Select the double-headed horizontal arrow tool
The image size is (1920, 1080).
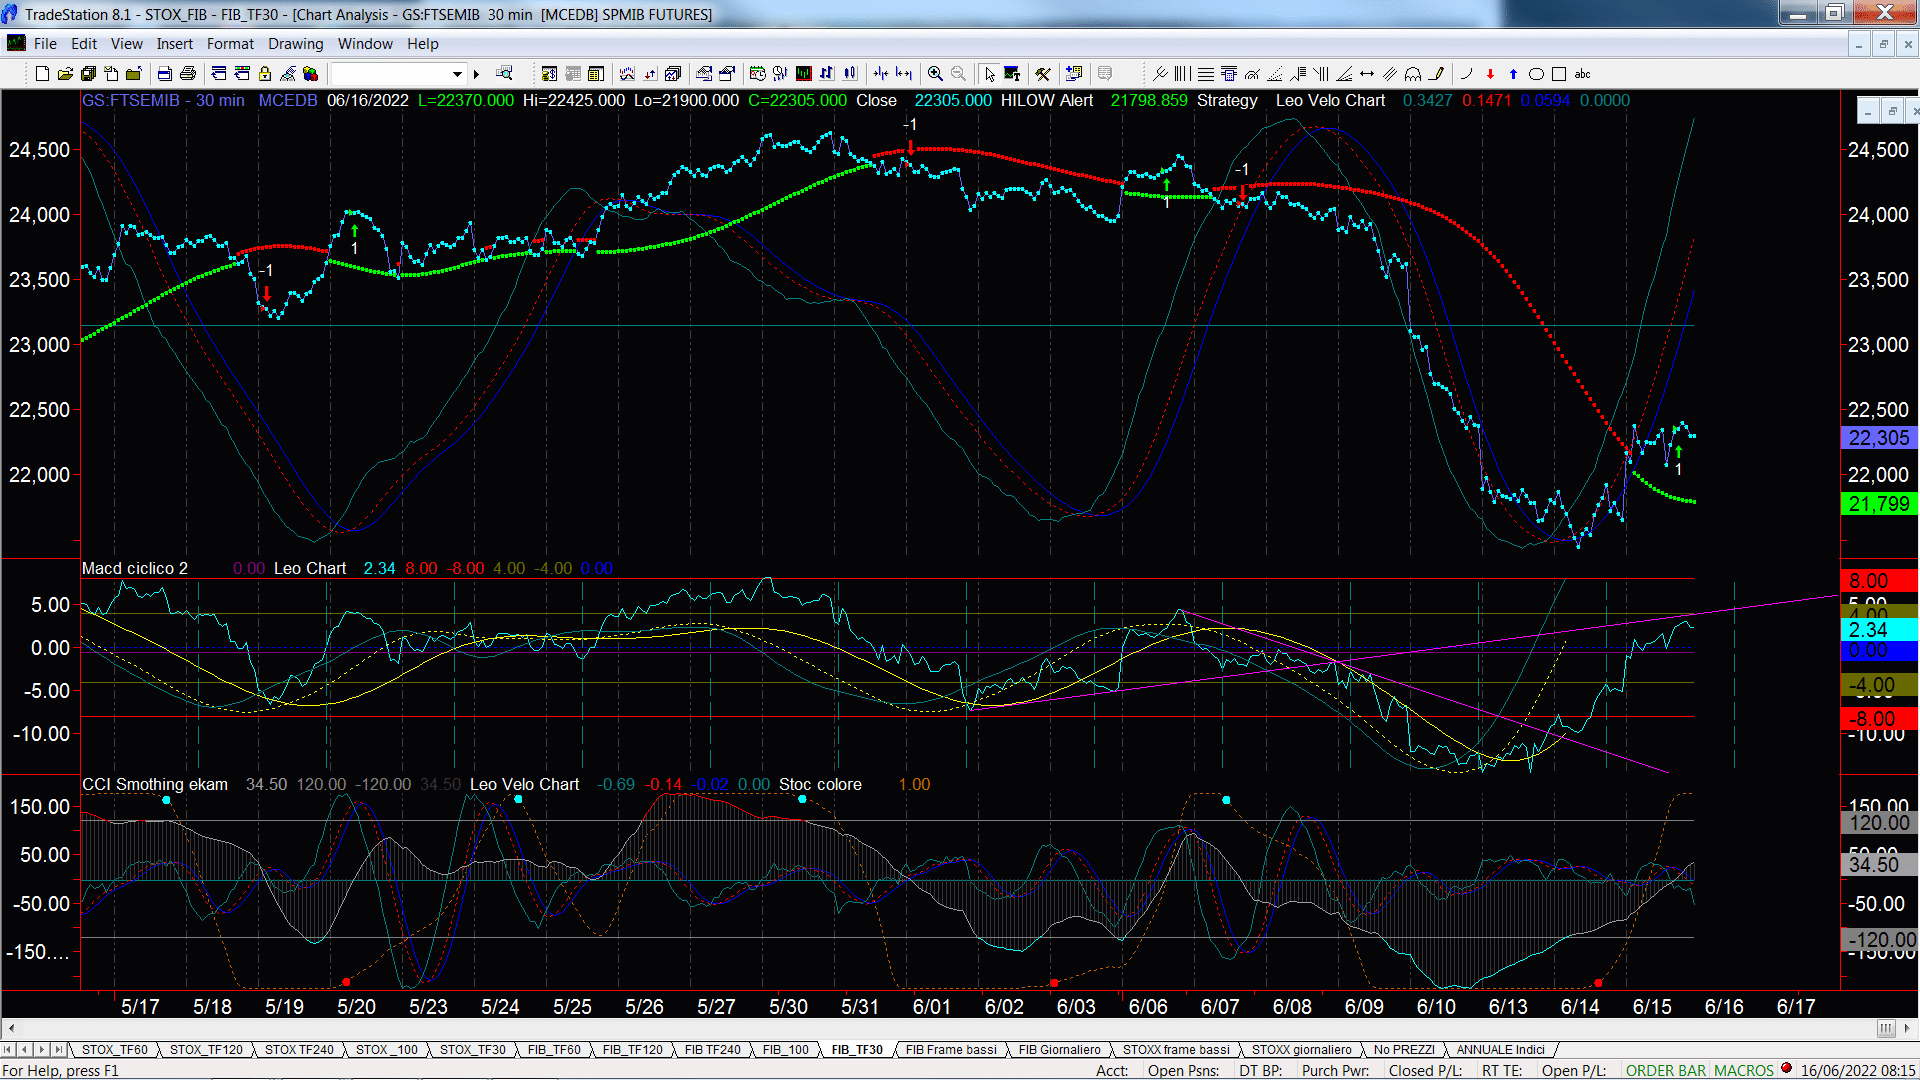(x=1367, y=74)
